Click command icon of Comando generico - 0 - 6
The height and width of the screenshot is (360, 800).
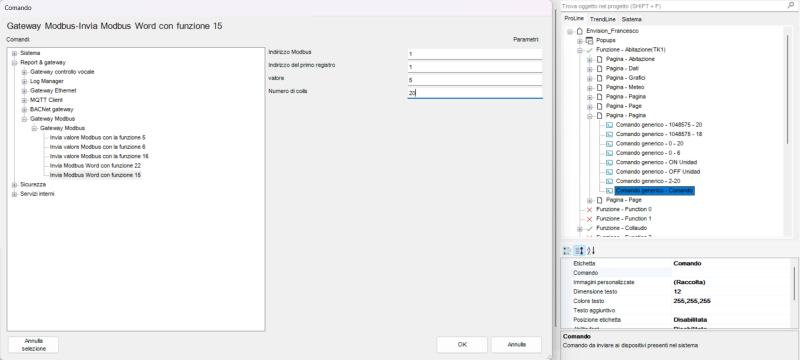coord(609,153)
